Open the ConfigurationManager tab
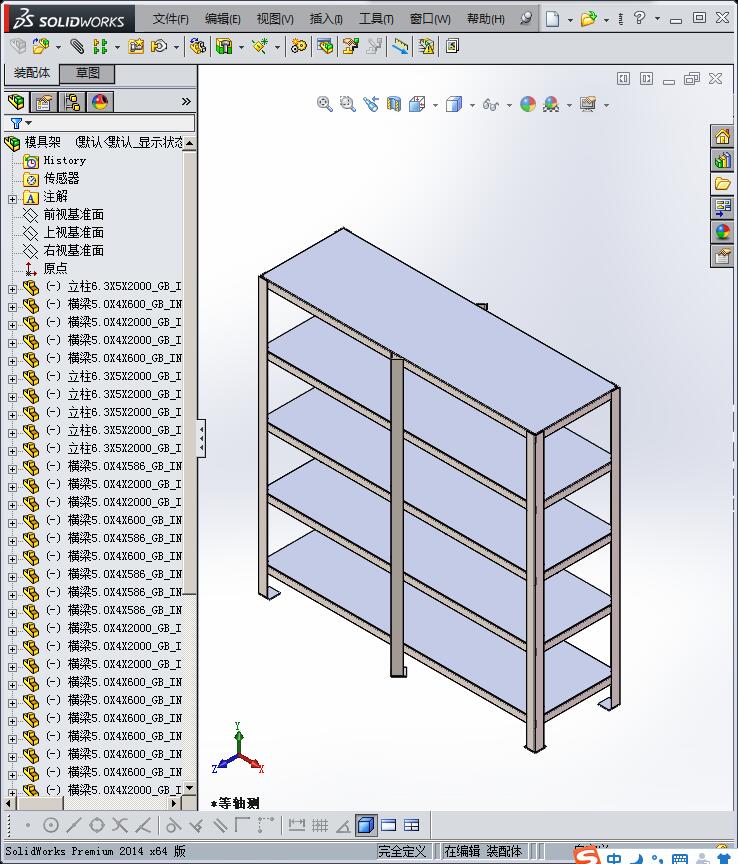The height and width of the screenshot is (864, 738). coord(72,102)
